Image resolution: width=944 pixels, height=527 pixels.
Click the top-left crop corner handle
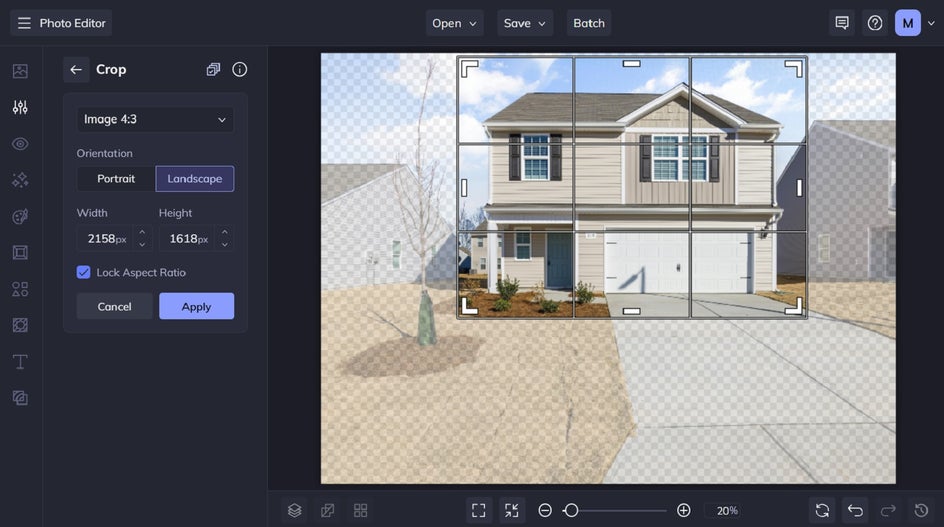[469, 68]
